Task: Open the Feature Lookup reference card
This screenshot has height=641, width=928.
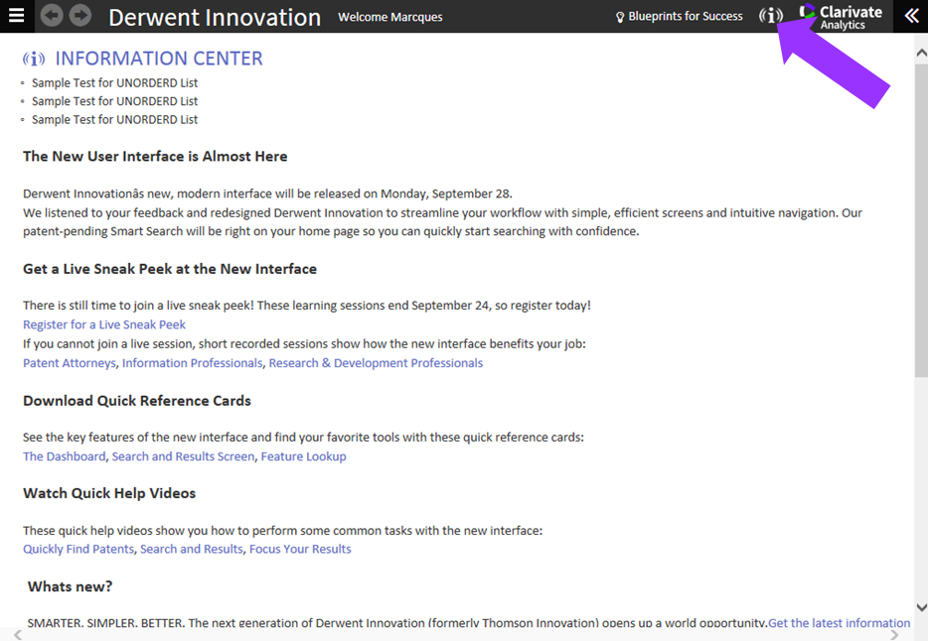Action: (x=303, y=456)
